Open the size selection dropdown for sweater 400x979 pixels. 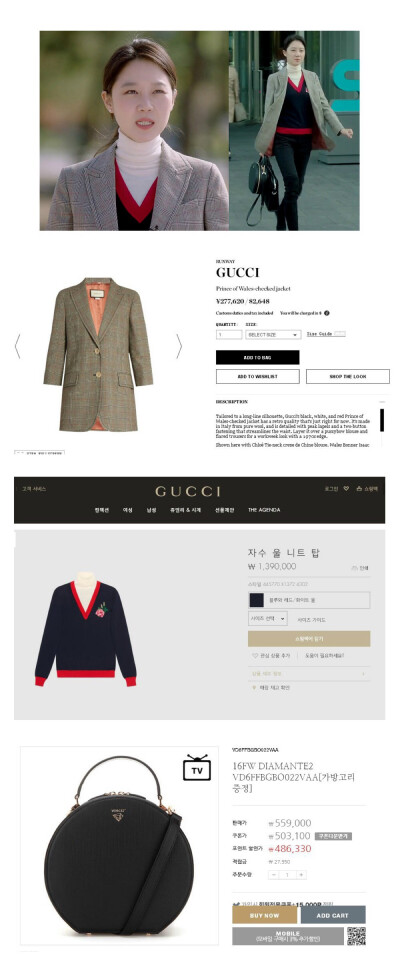pos(268,619)
